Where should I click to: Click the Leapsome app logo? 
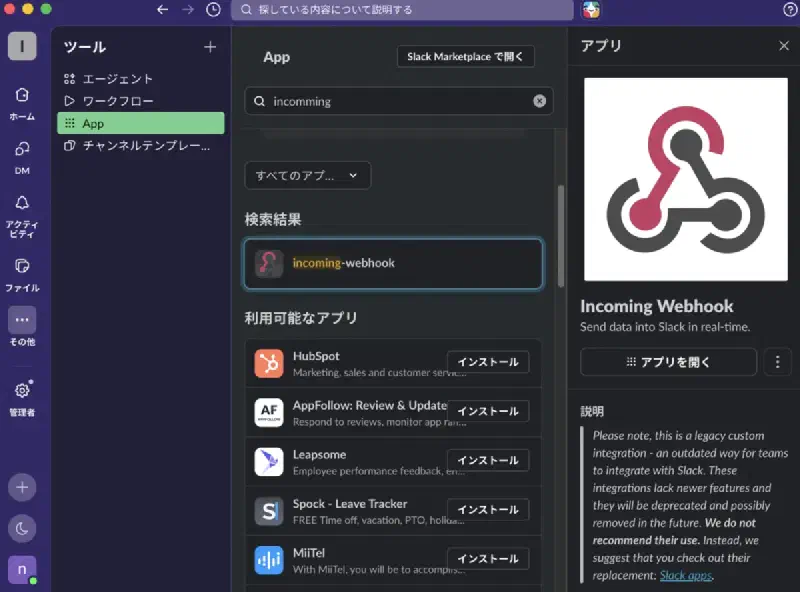tap(269, 461)
